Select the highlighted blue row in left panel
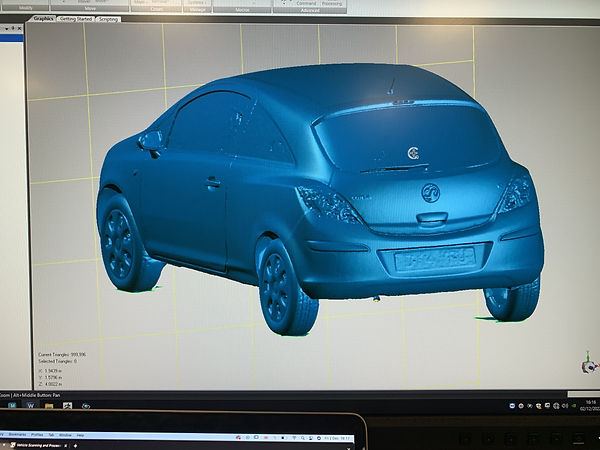Screen dimensions: 600x450 [x=11, y=38]
